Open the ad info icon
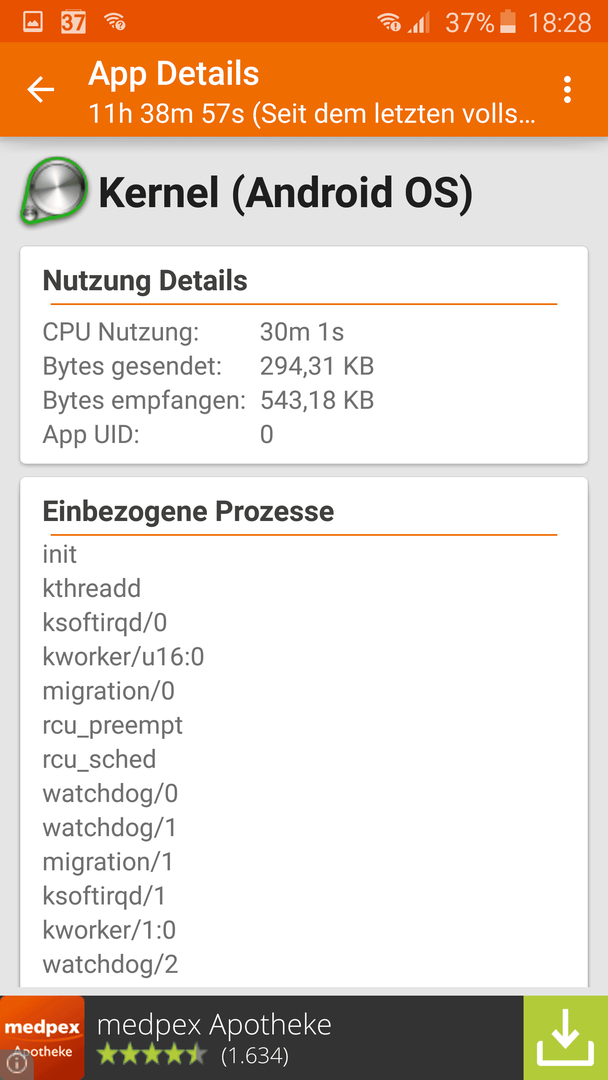The width and height of the screenshot is (608, 1080). point(15,1065)
